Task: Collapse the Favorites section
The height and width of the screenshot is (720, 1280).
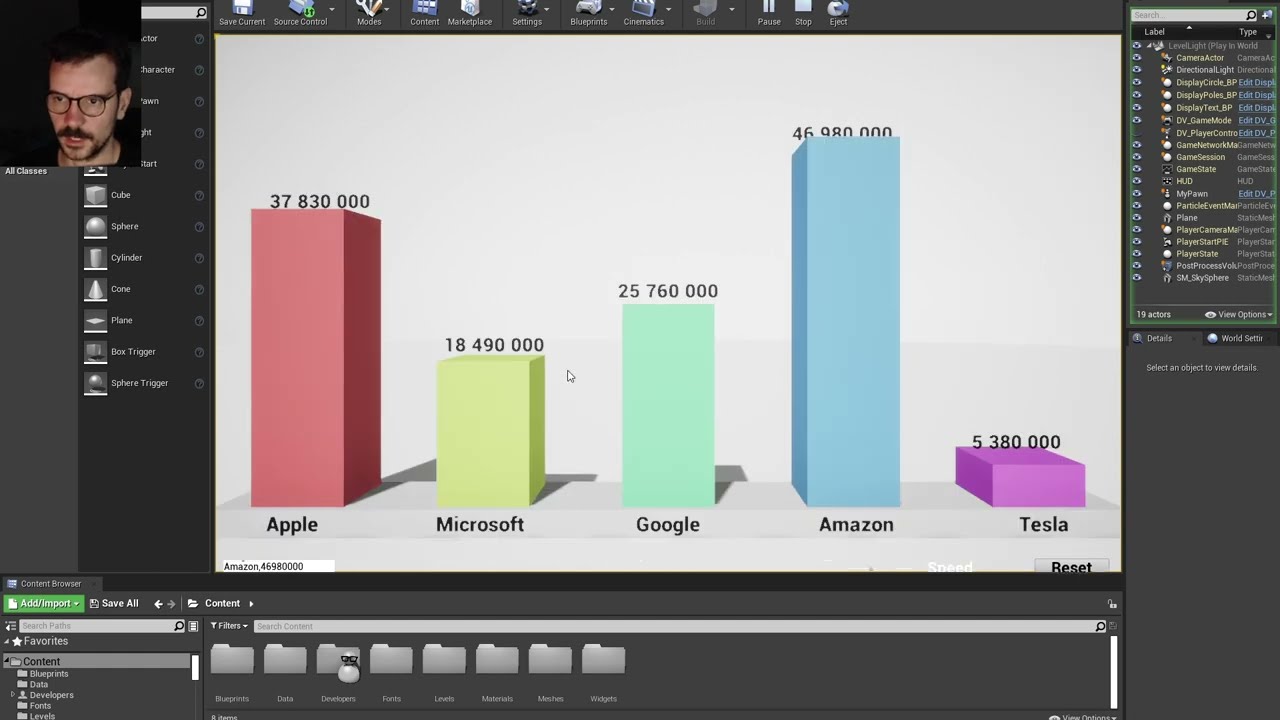Action: 7,642
